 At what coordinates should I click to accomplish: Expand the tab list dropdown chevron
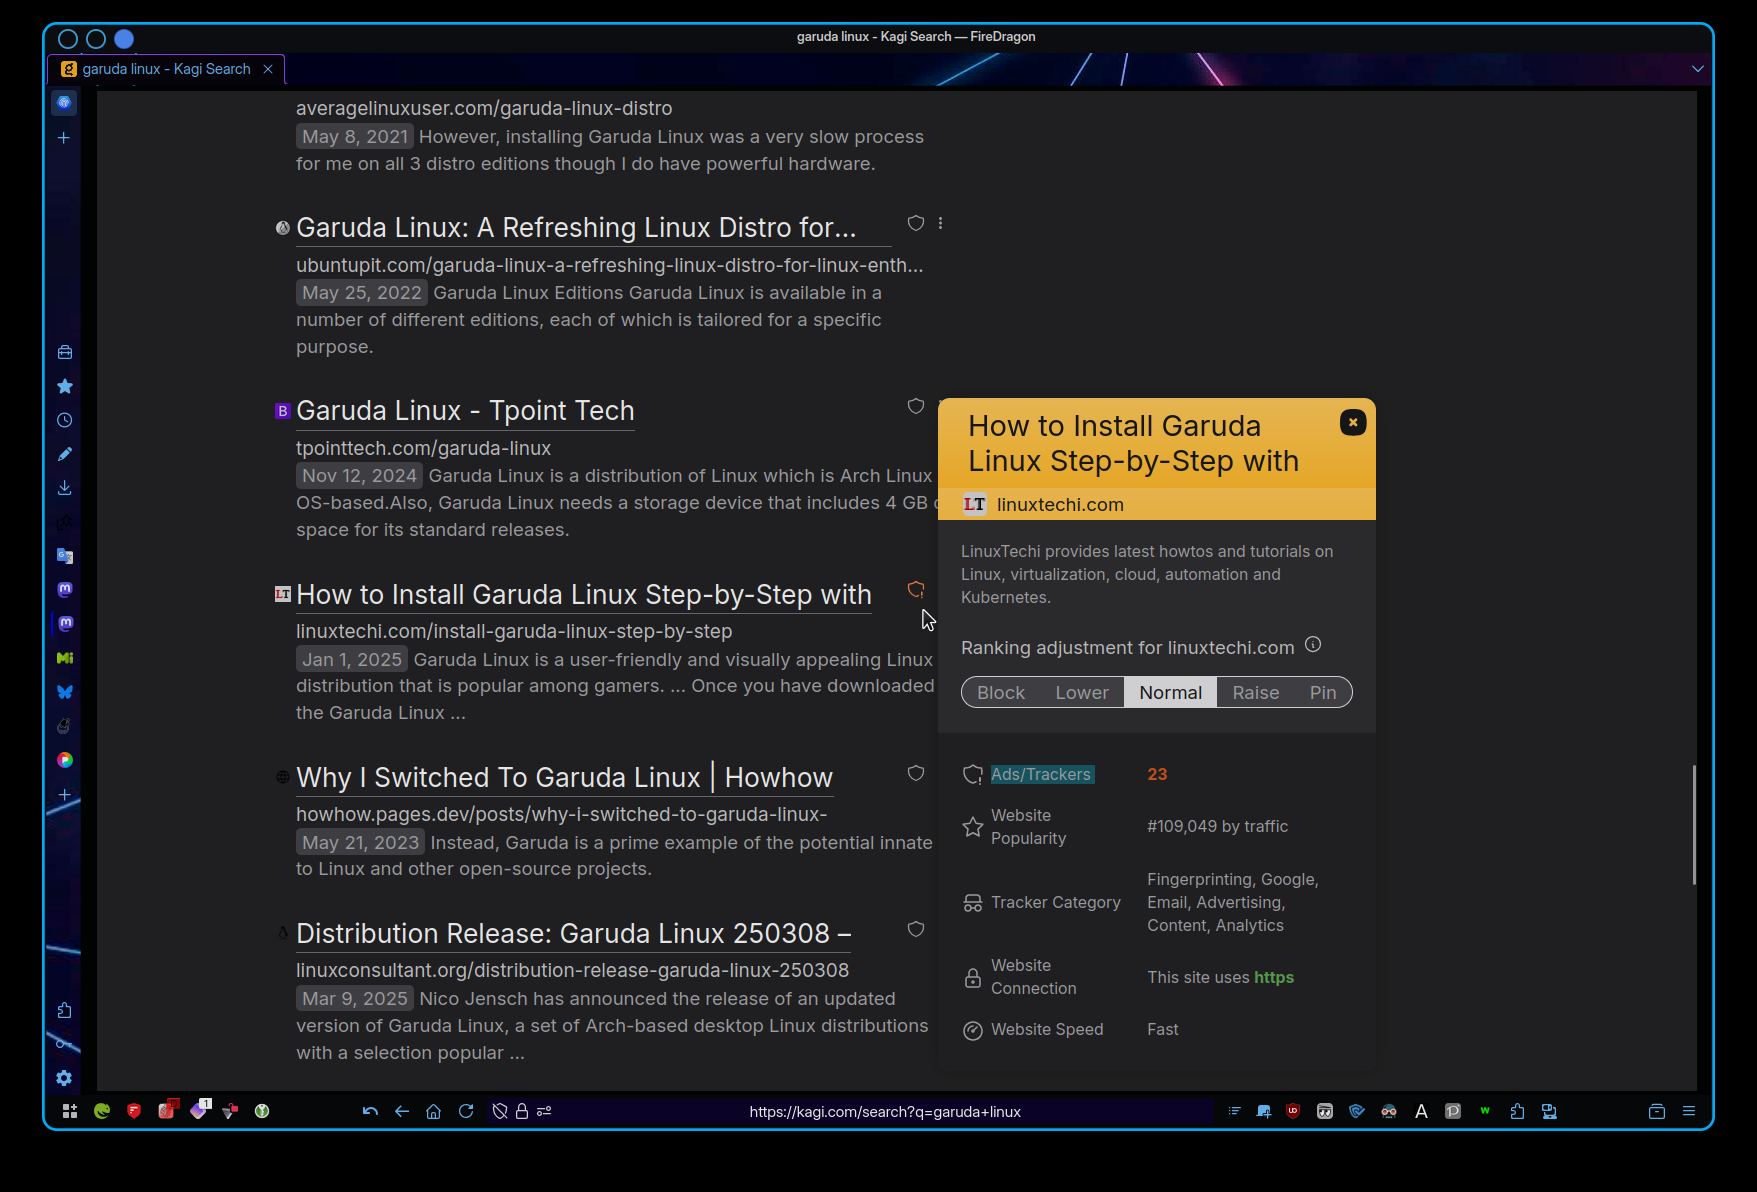tap(1697, 69)
